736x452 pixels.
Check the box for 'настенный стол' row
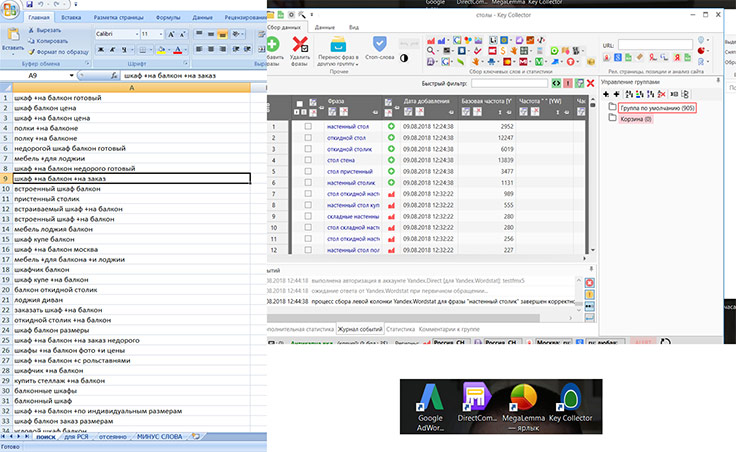point(308,127)
